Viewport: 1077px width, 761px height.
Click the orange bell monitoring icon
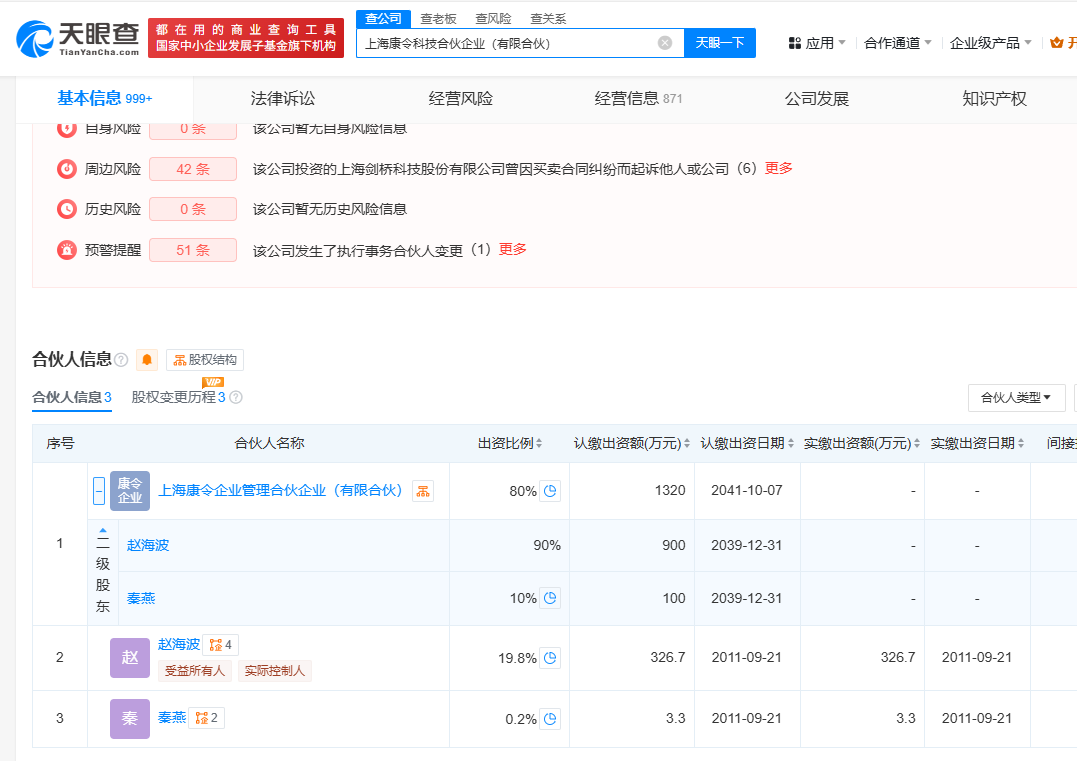click(x=147, y=360)
